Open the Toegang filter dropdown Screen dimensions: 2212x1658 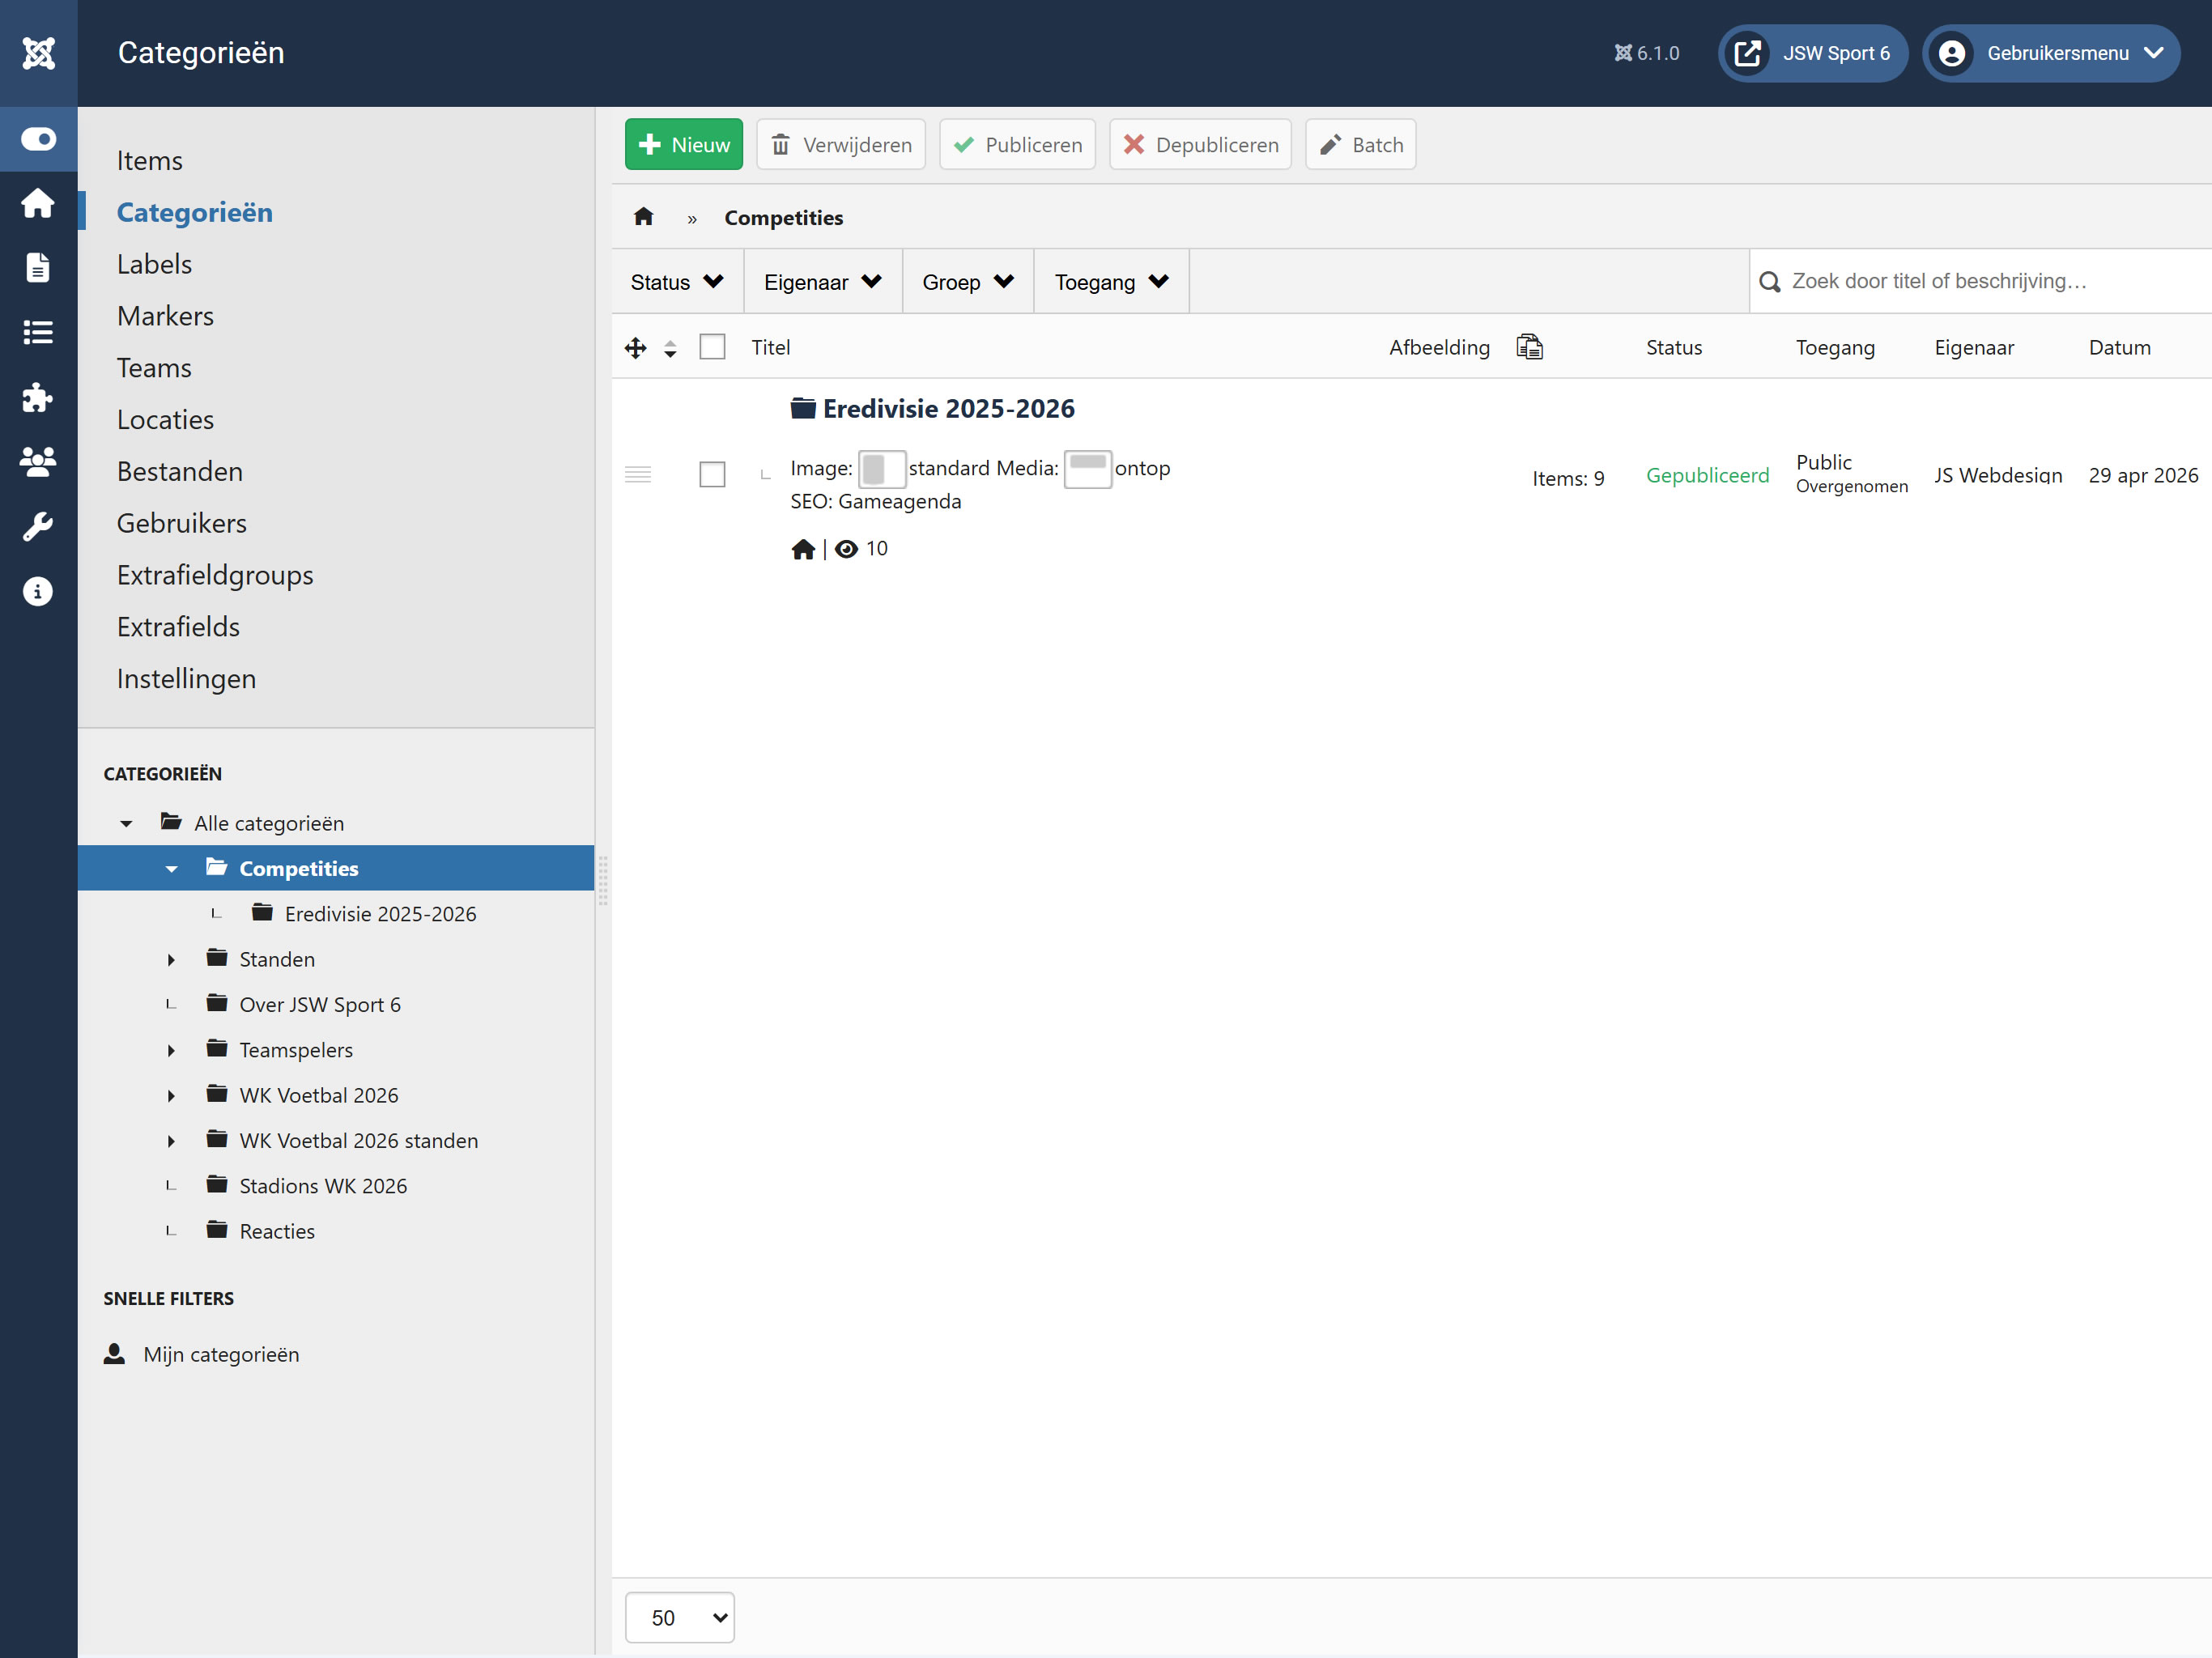pos(1111,282)
